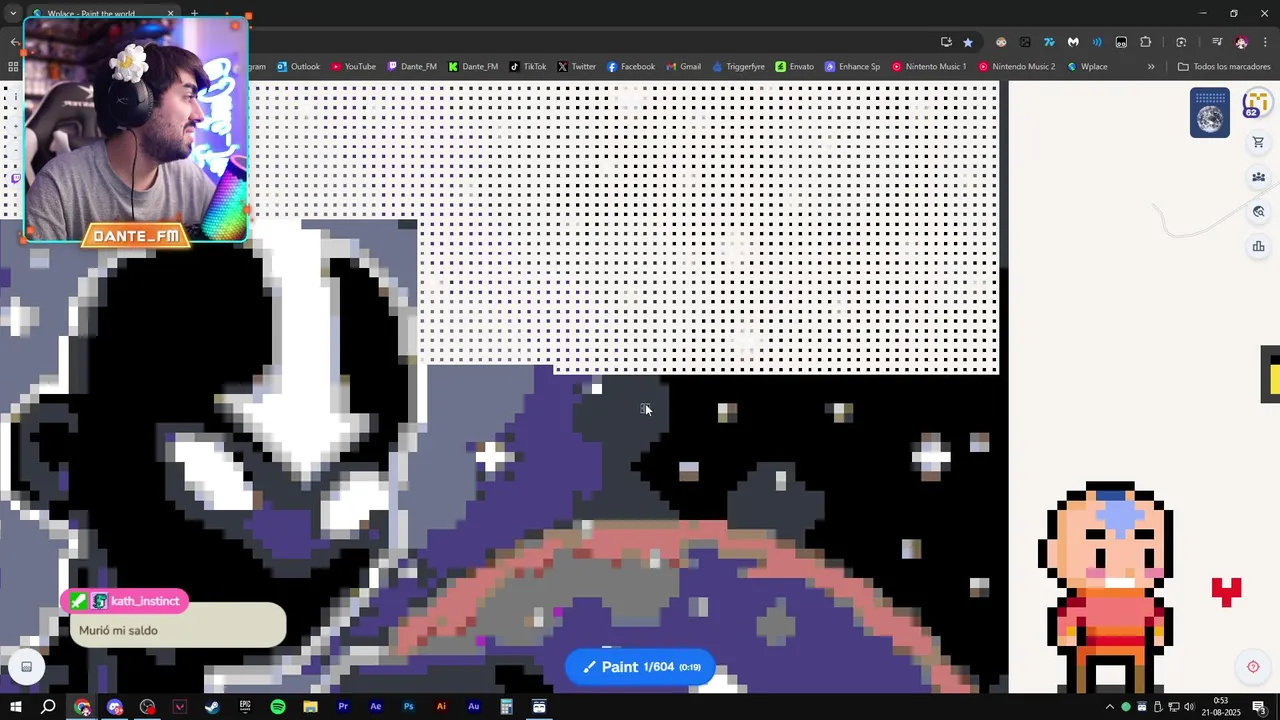Open the user profile avatar with level 62

click(1256, 103)
